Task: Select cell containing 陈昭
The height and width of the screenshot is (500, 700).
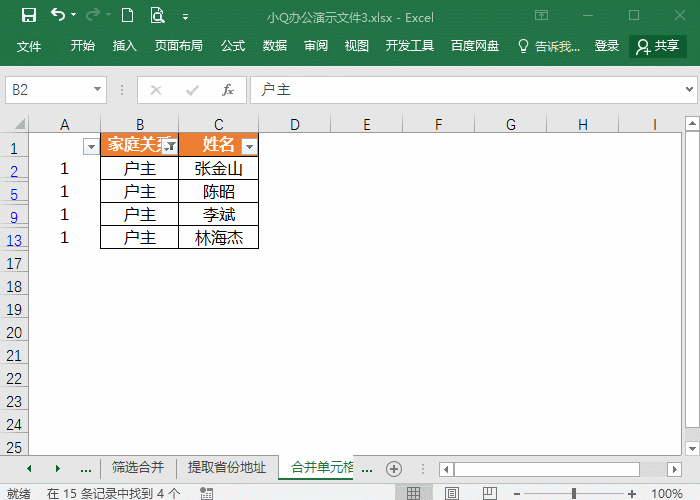Action: pyautogui.click(x=219, y=192)
